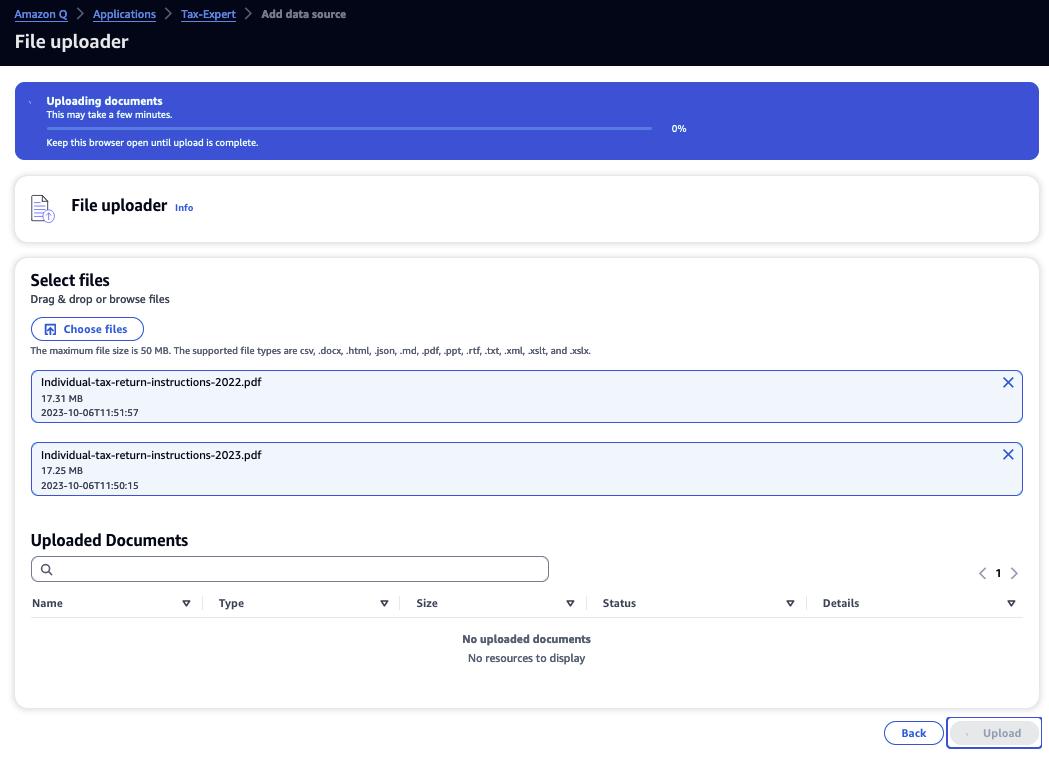Click the file uploader document icon
This screenshot has width=1049, height=760.
click(42, 208)
